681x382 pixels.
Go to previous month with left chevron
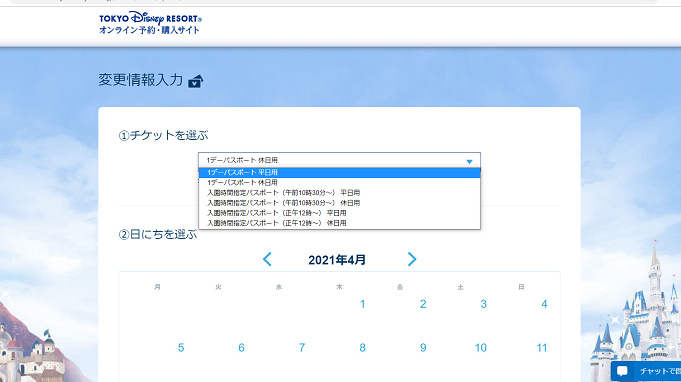pos(267,259)
